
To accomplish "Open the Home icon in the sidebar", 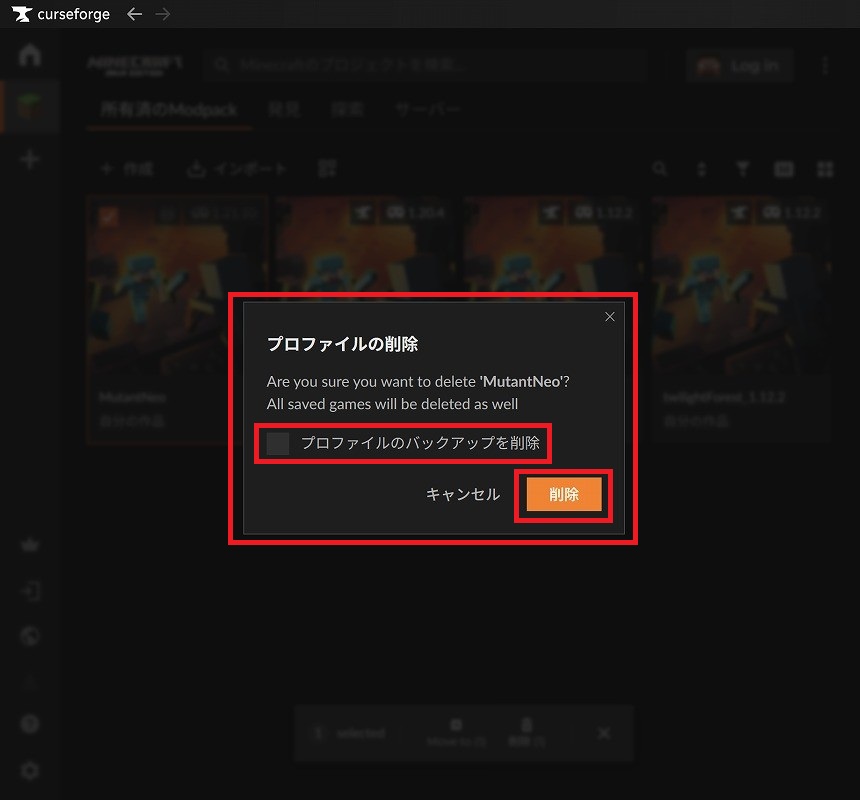I will 30,55.
